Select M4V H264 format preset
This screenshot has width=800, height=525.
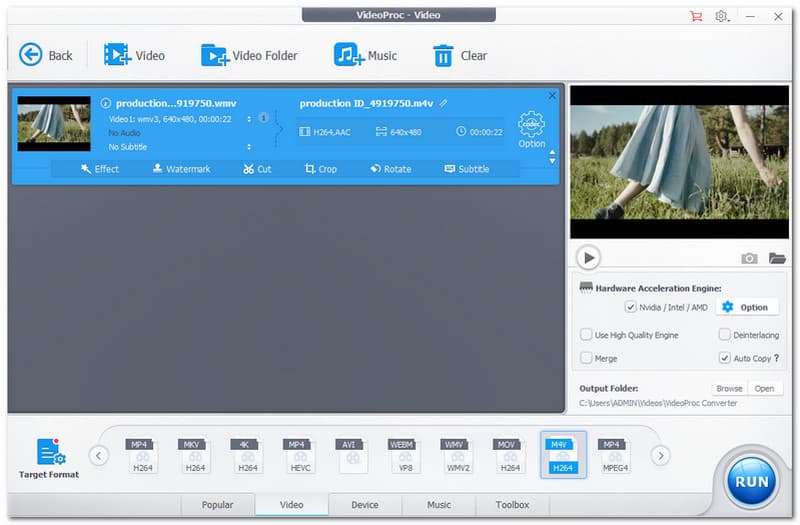563,455
